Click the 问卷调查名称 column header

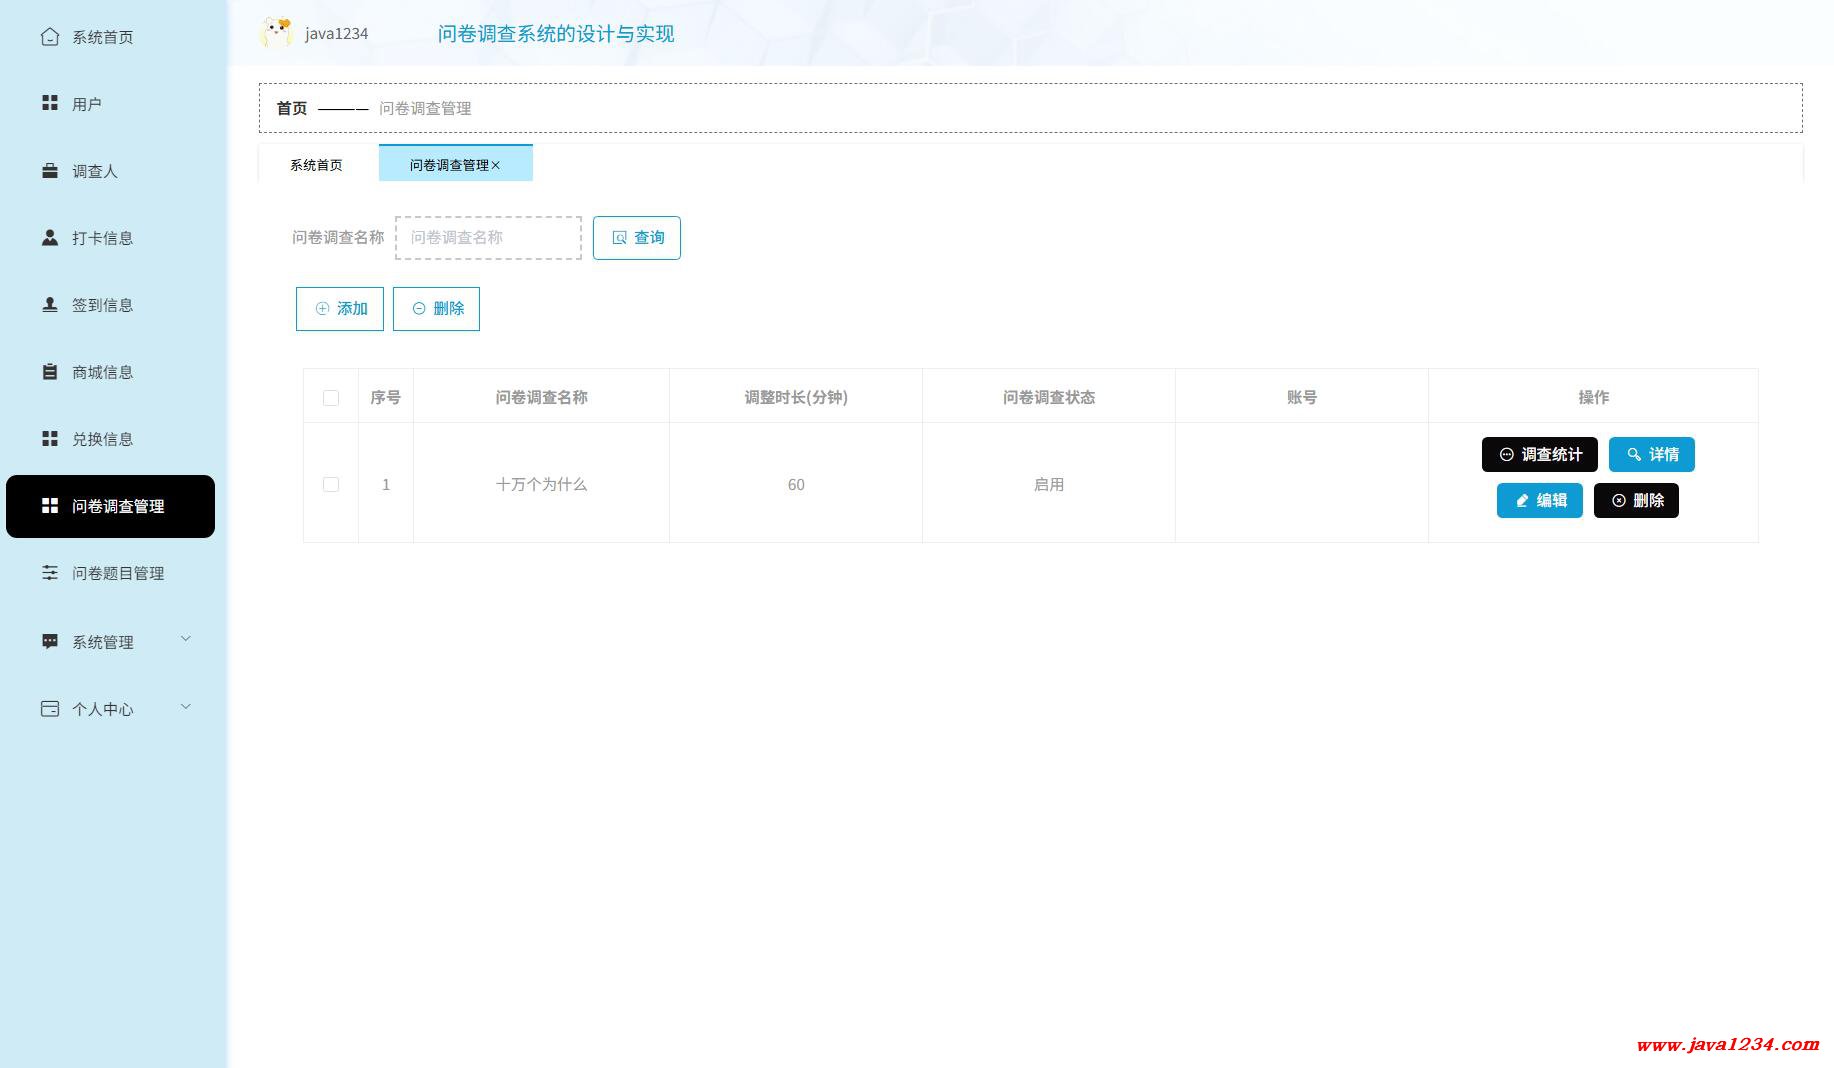click(541, 397)
